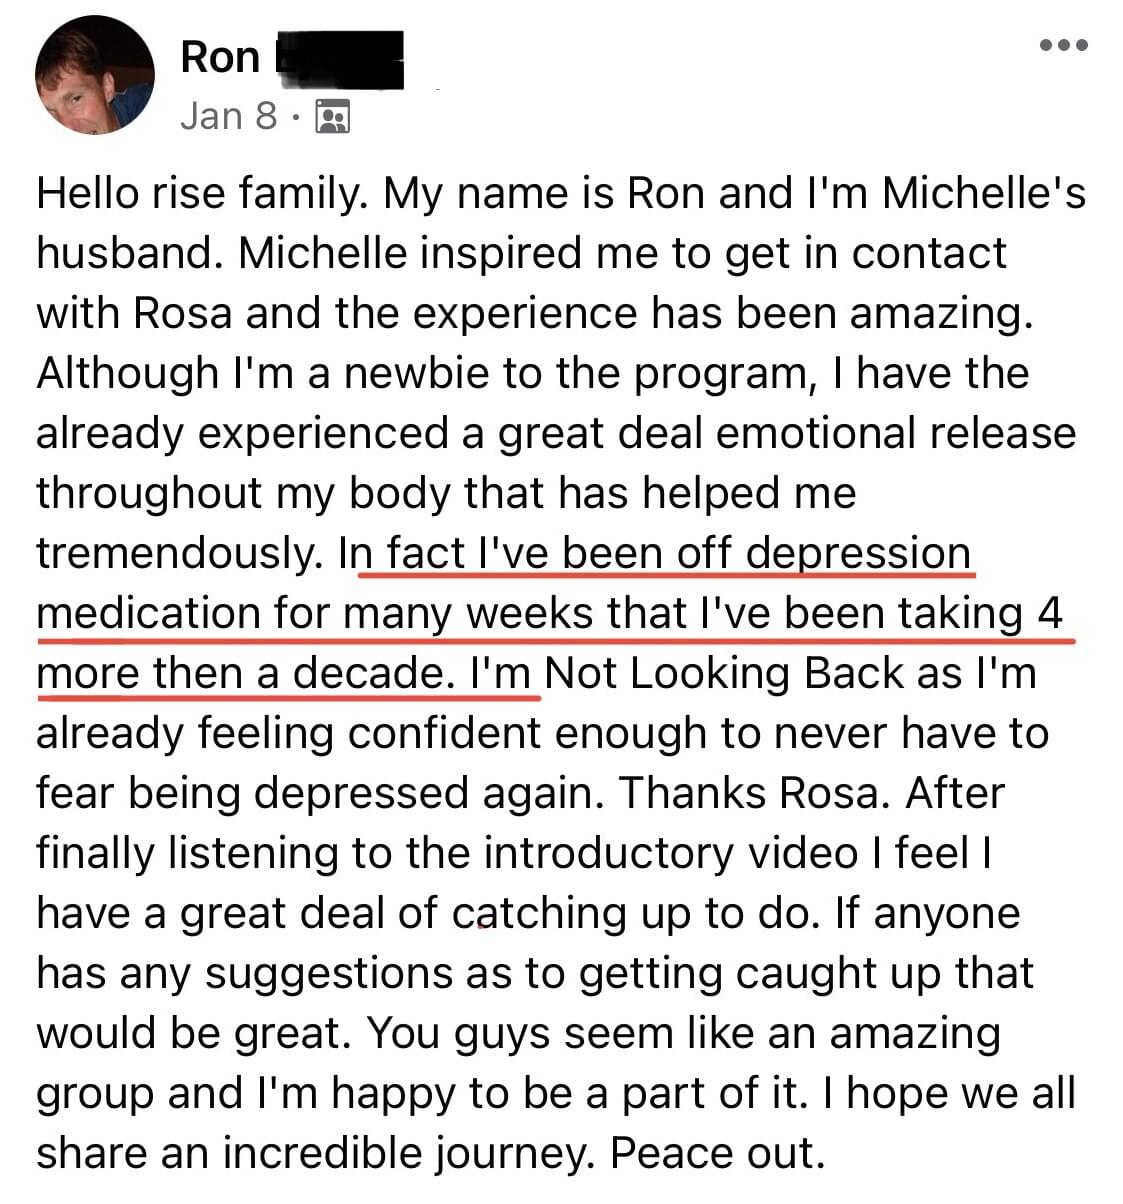Open the three-dot post options menu

pyautogui.click(x=1062, y=46)
